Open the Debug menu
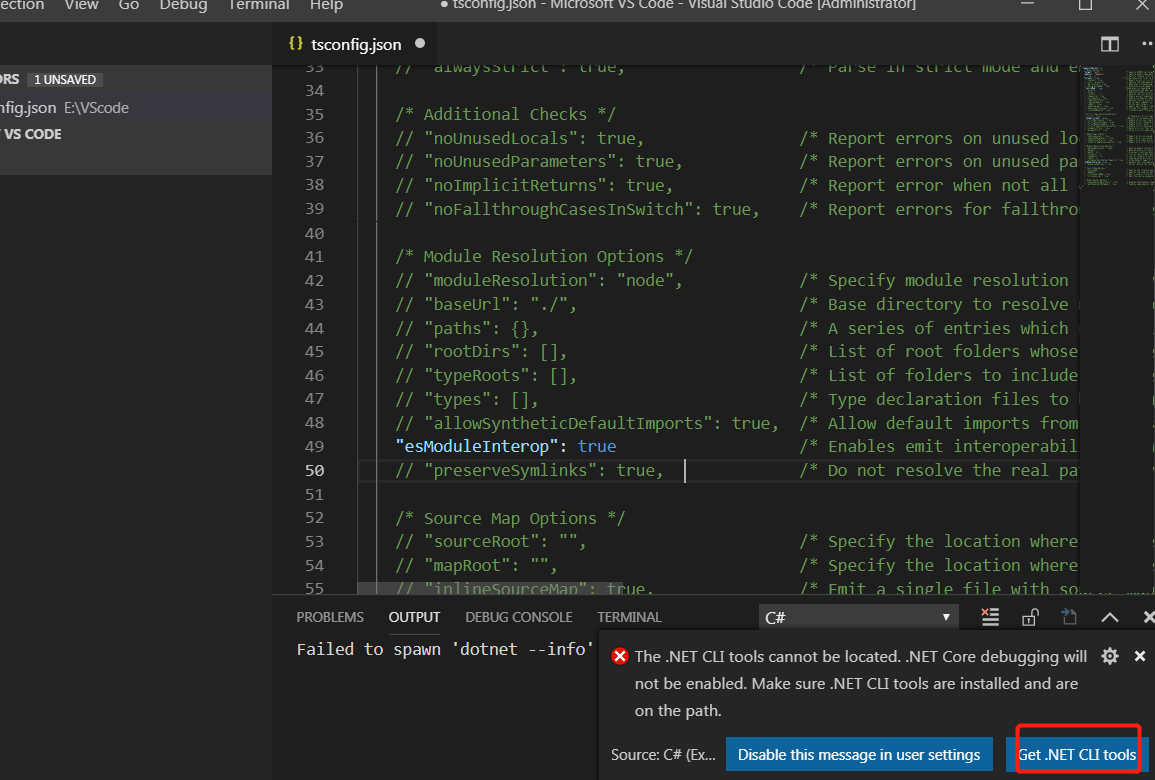The width and height of the screenshot is (1155, 780). tap(183, 5)
